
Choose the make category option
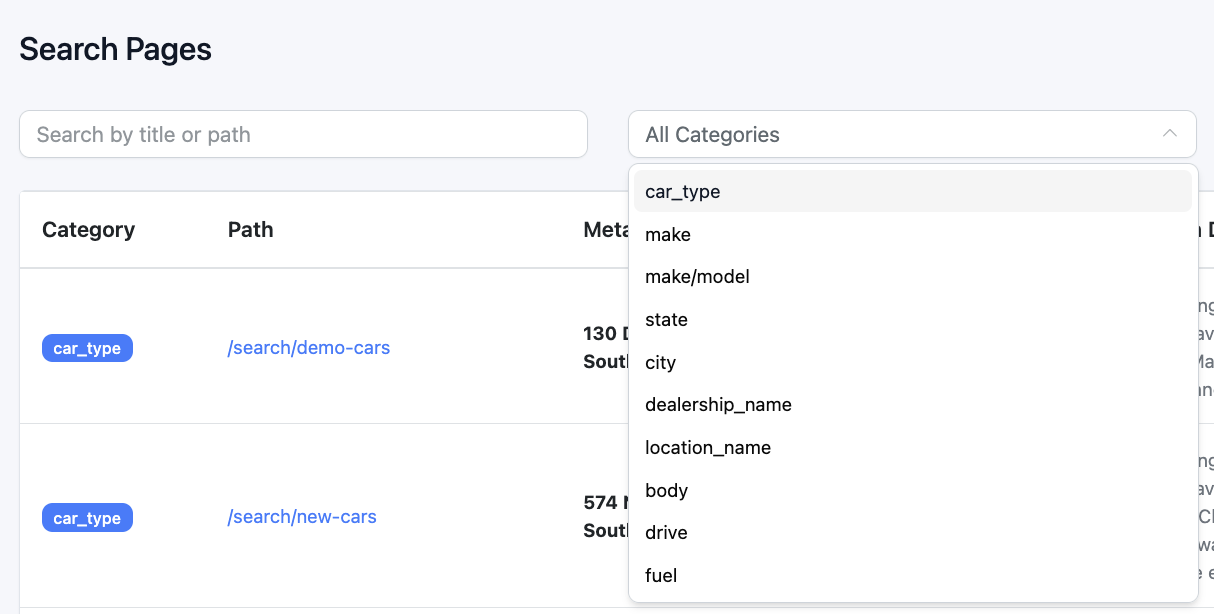click(x=668, y=235)
